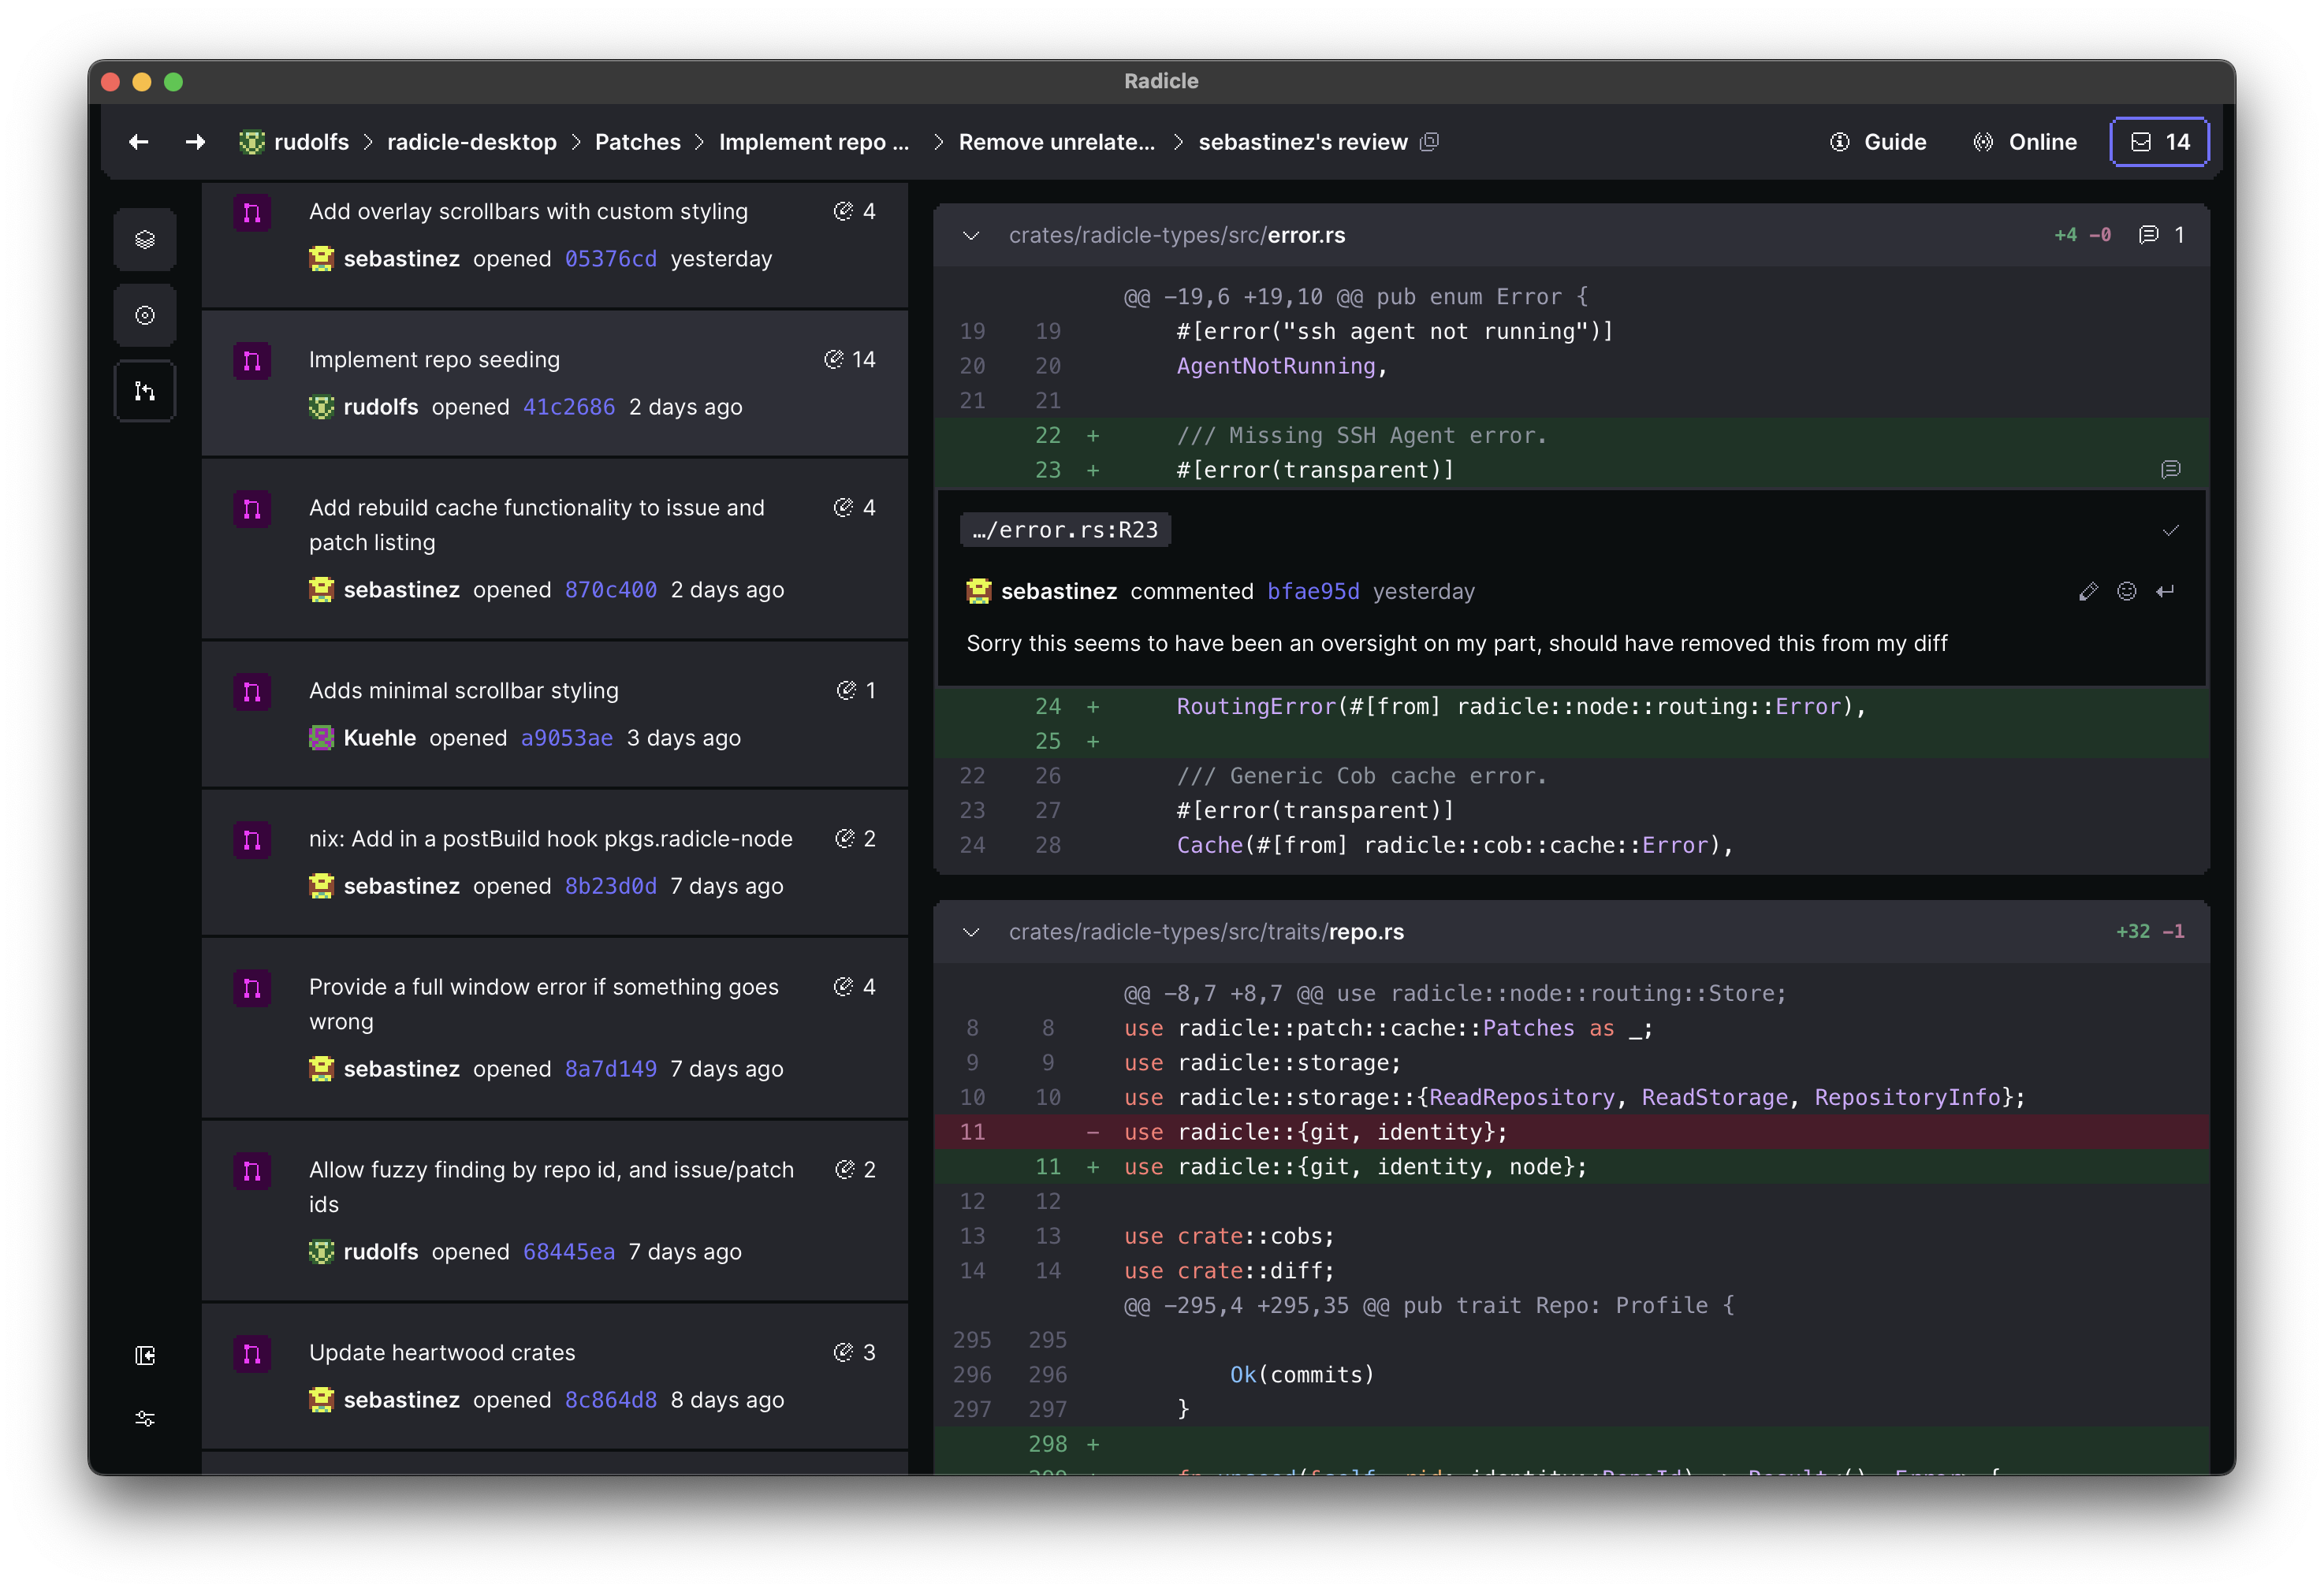This screenshot has width=2324, height=1592.
Task: Click revision count 14 on Implement repo seeding
Action: coord(850,359)
